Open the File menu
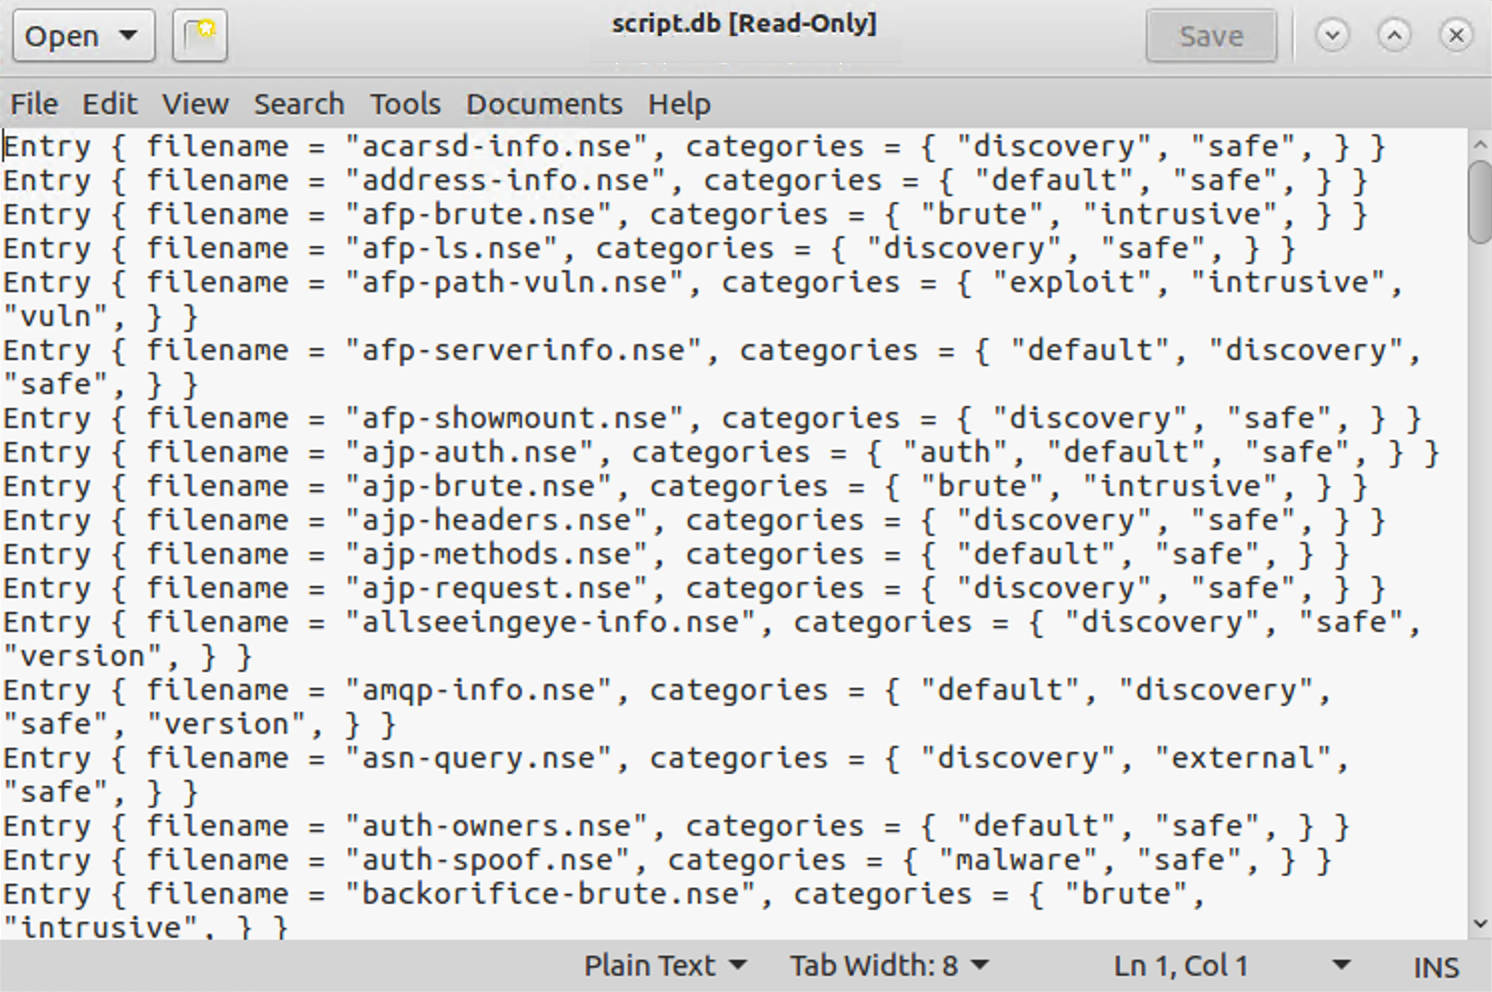This screenshot has width=1492, height=992. (x=33, y=103)
